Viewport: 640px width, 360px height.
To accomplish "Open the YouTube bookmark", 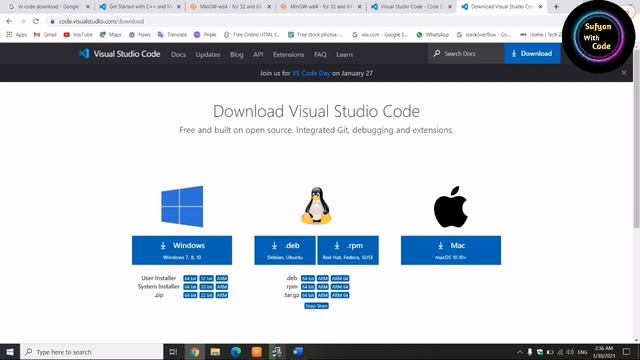I will click(x=78, y=35).
